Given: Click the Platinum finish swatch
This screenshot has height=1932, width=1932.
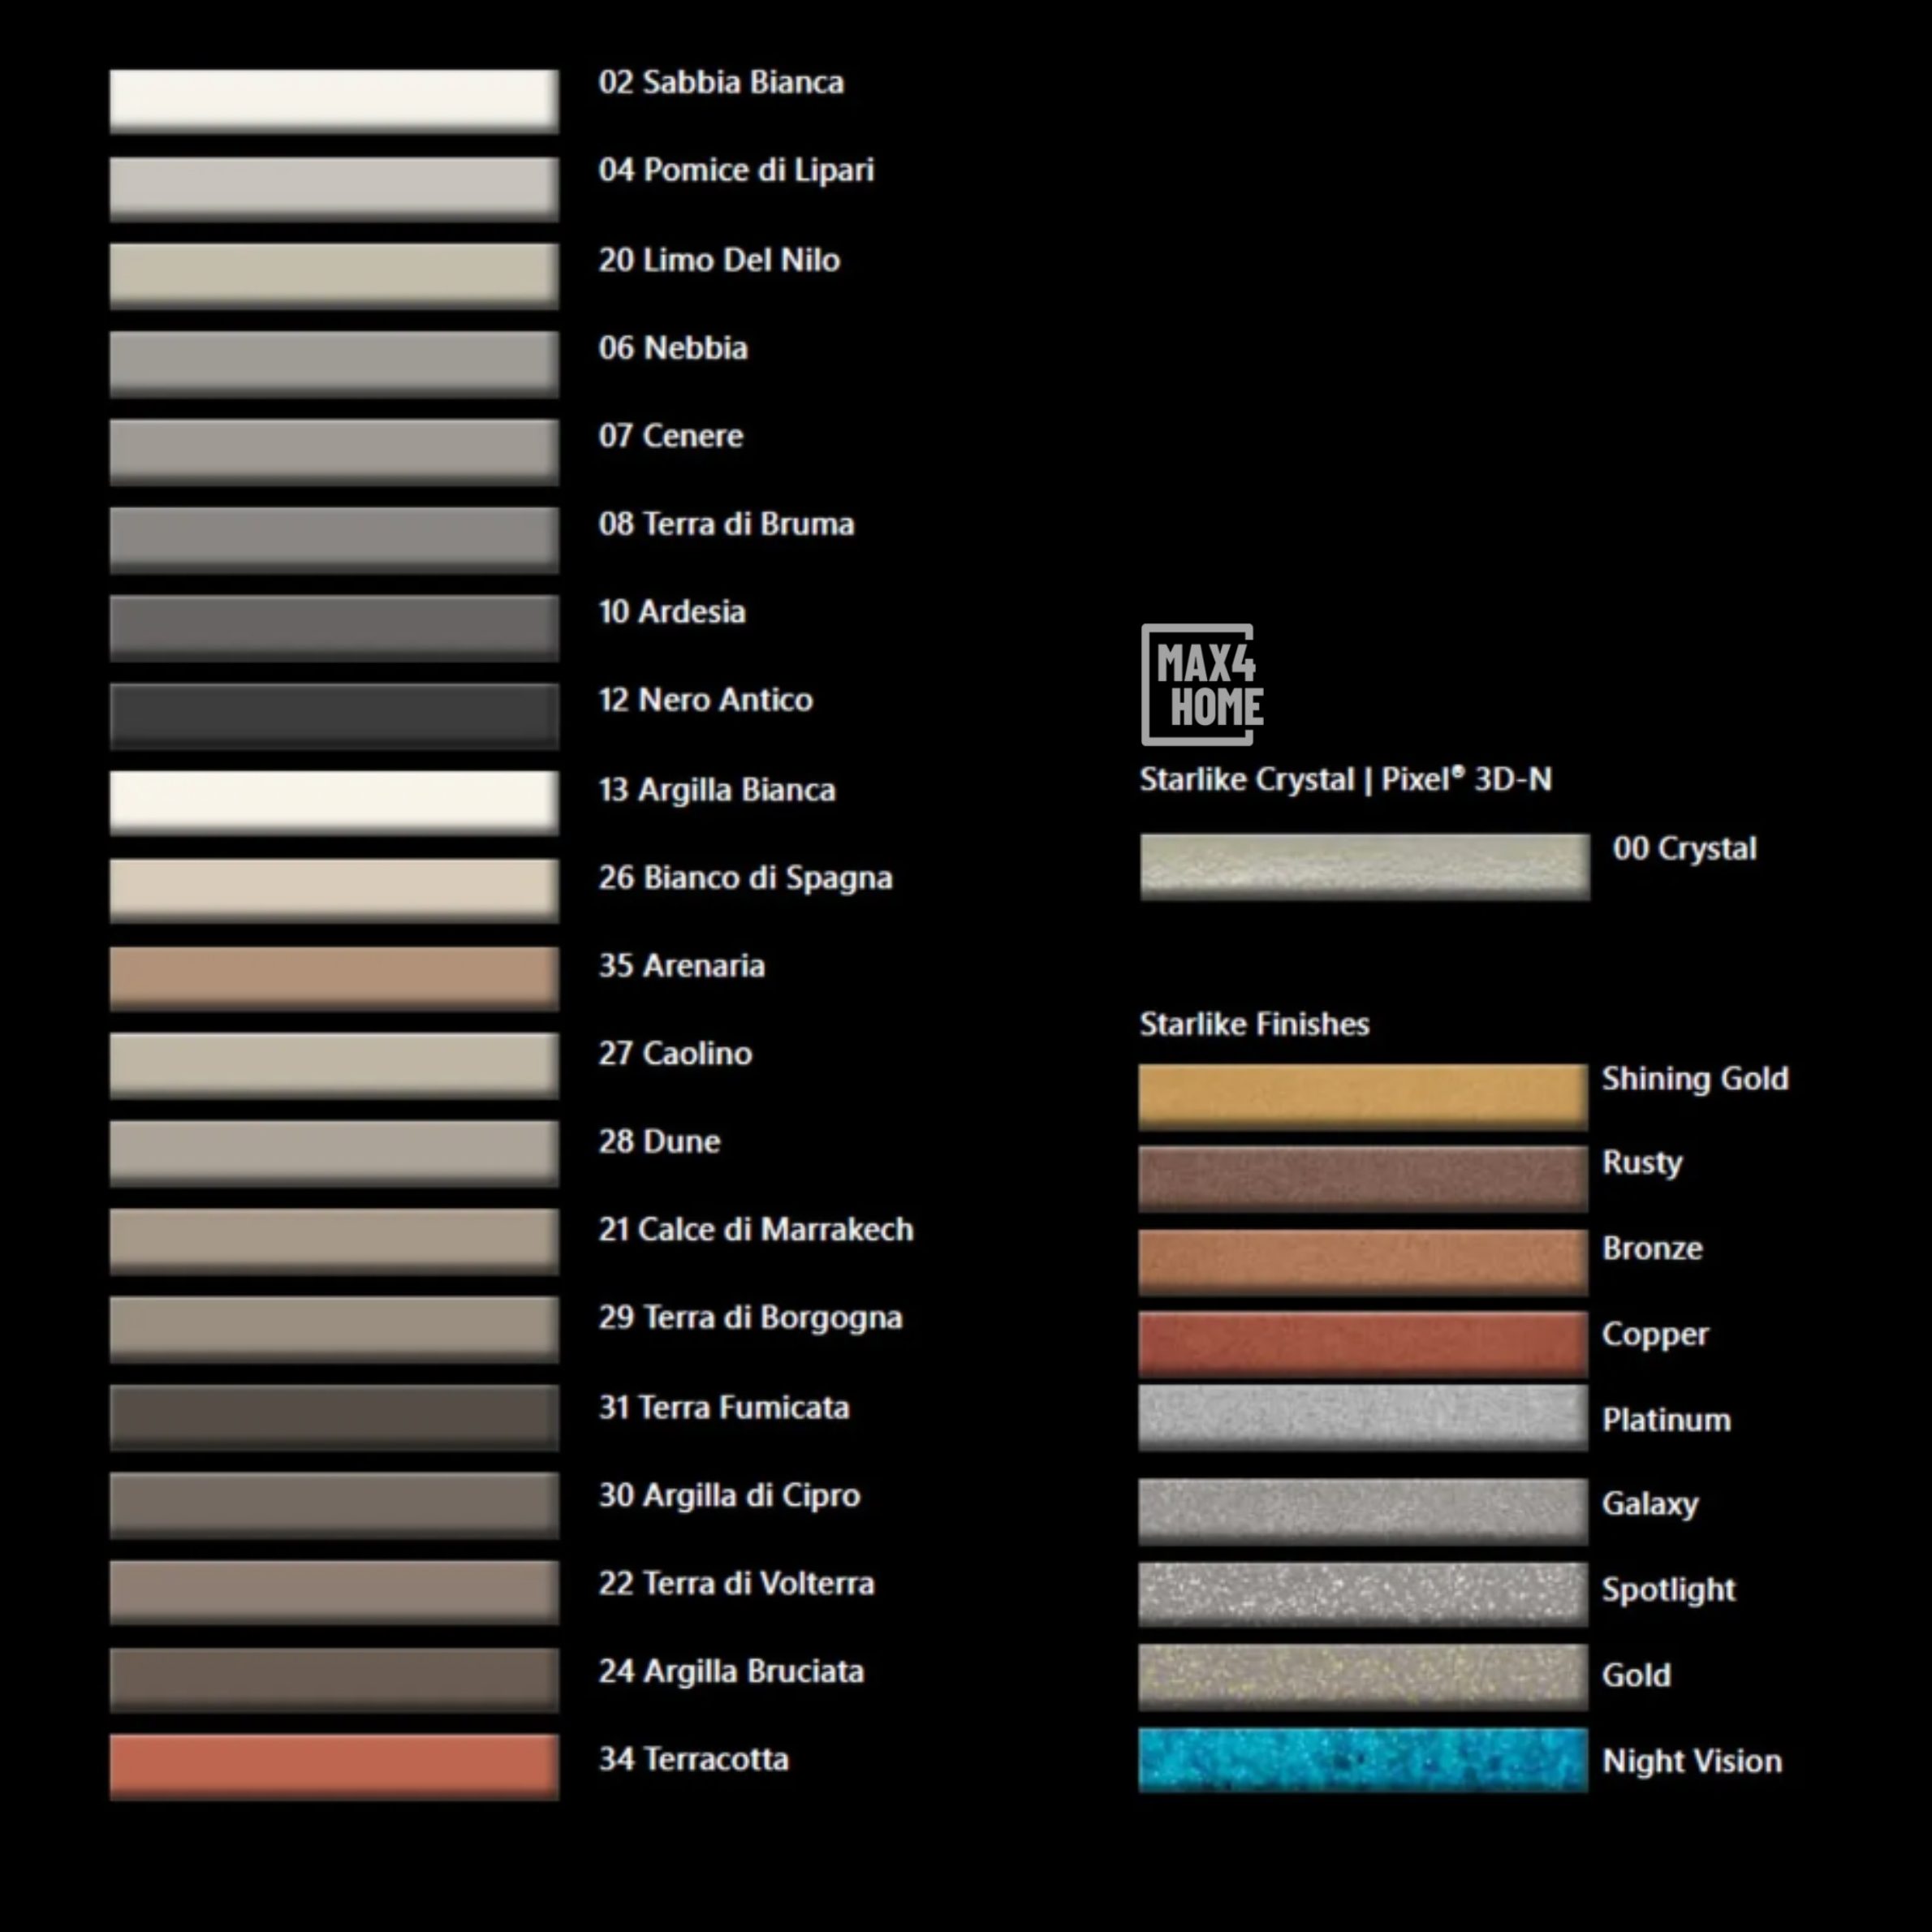Looking at the screenshot, I should [x=1363, y=1418].
